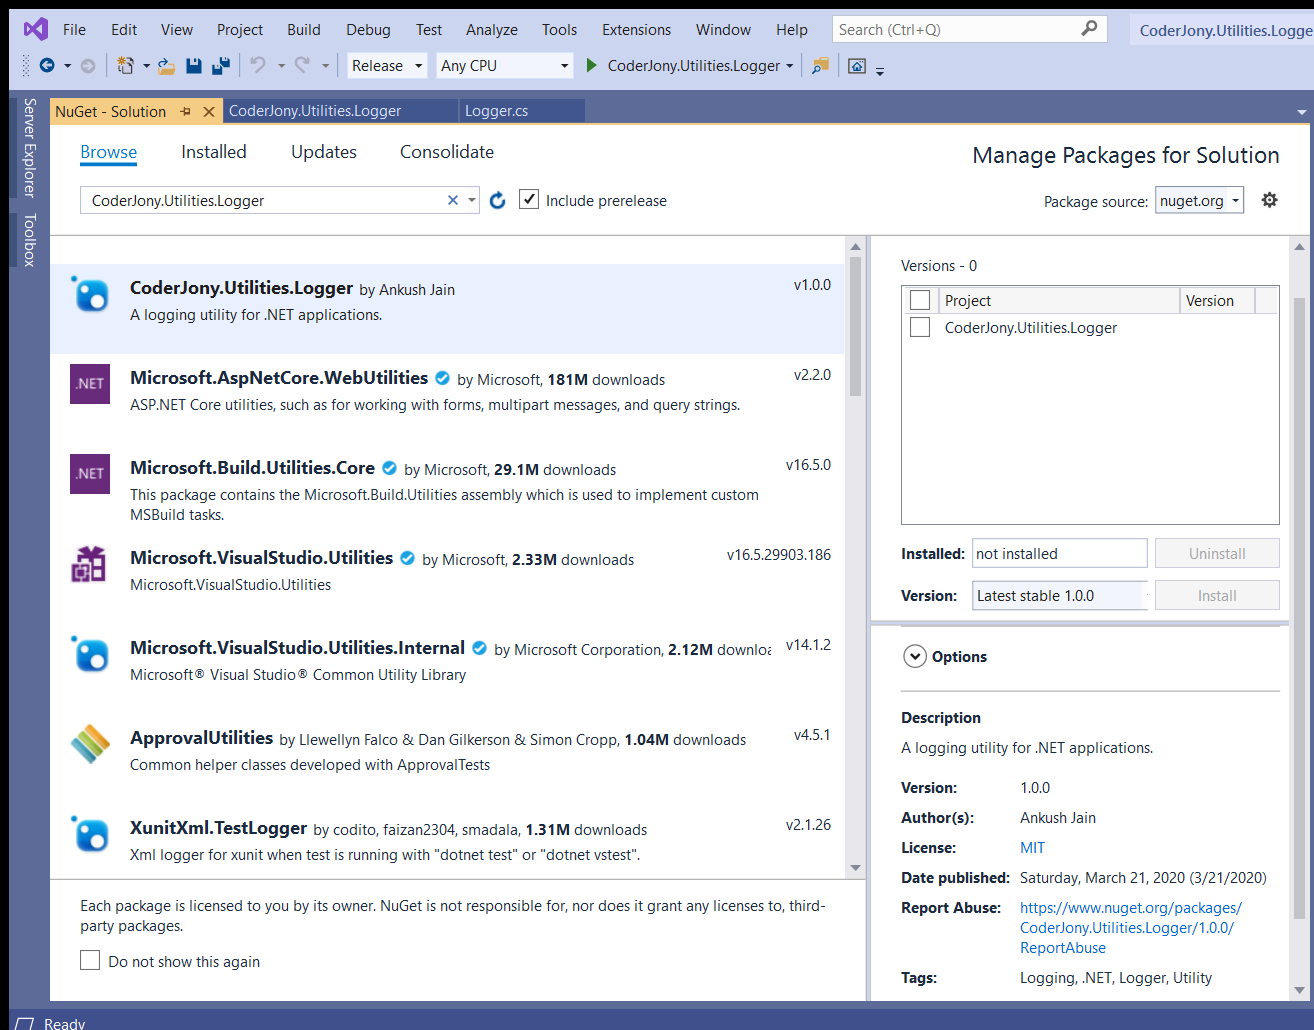
Task: Expand the Options section chevron
Action: coord(915,656)
